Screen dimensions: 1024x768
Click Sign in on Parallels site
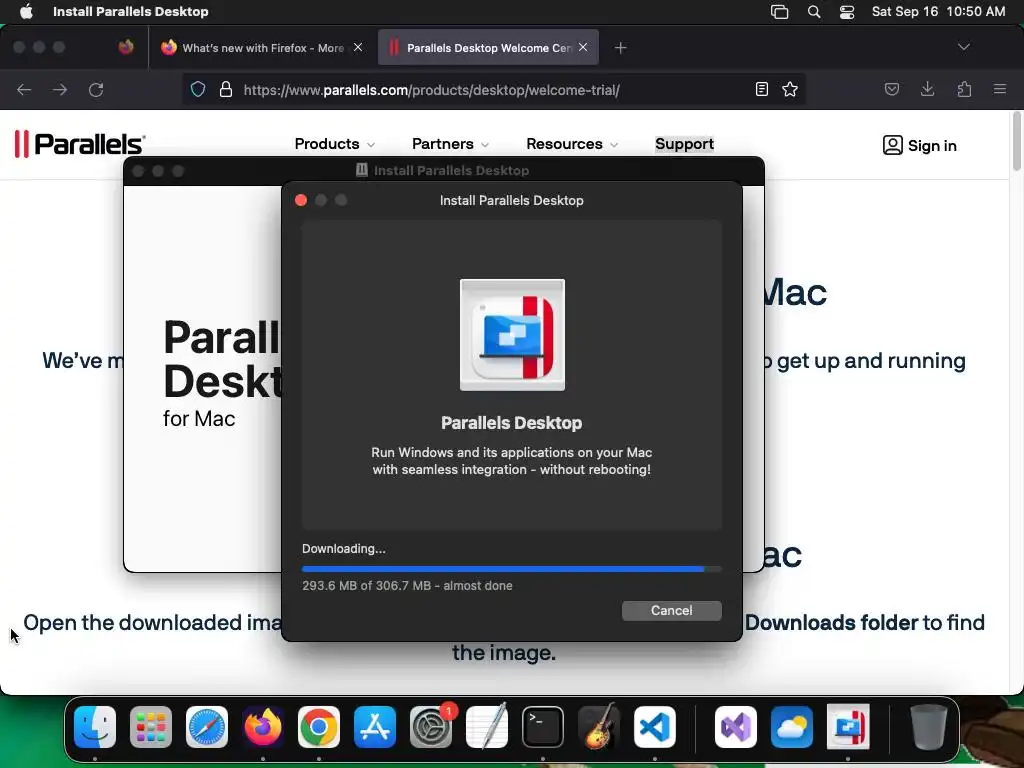(920, 146)
